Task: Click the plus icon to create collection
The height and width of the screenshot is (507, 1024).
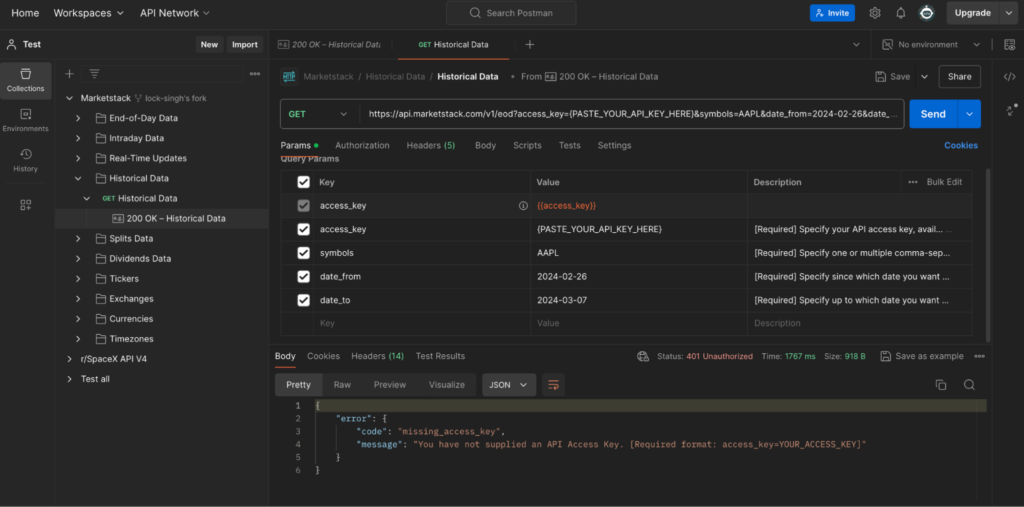Action: click(x=69, y=74)
